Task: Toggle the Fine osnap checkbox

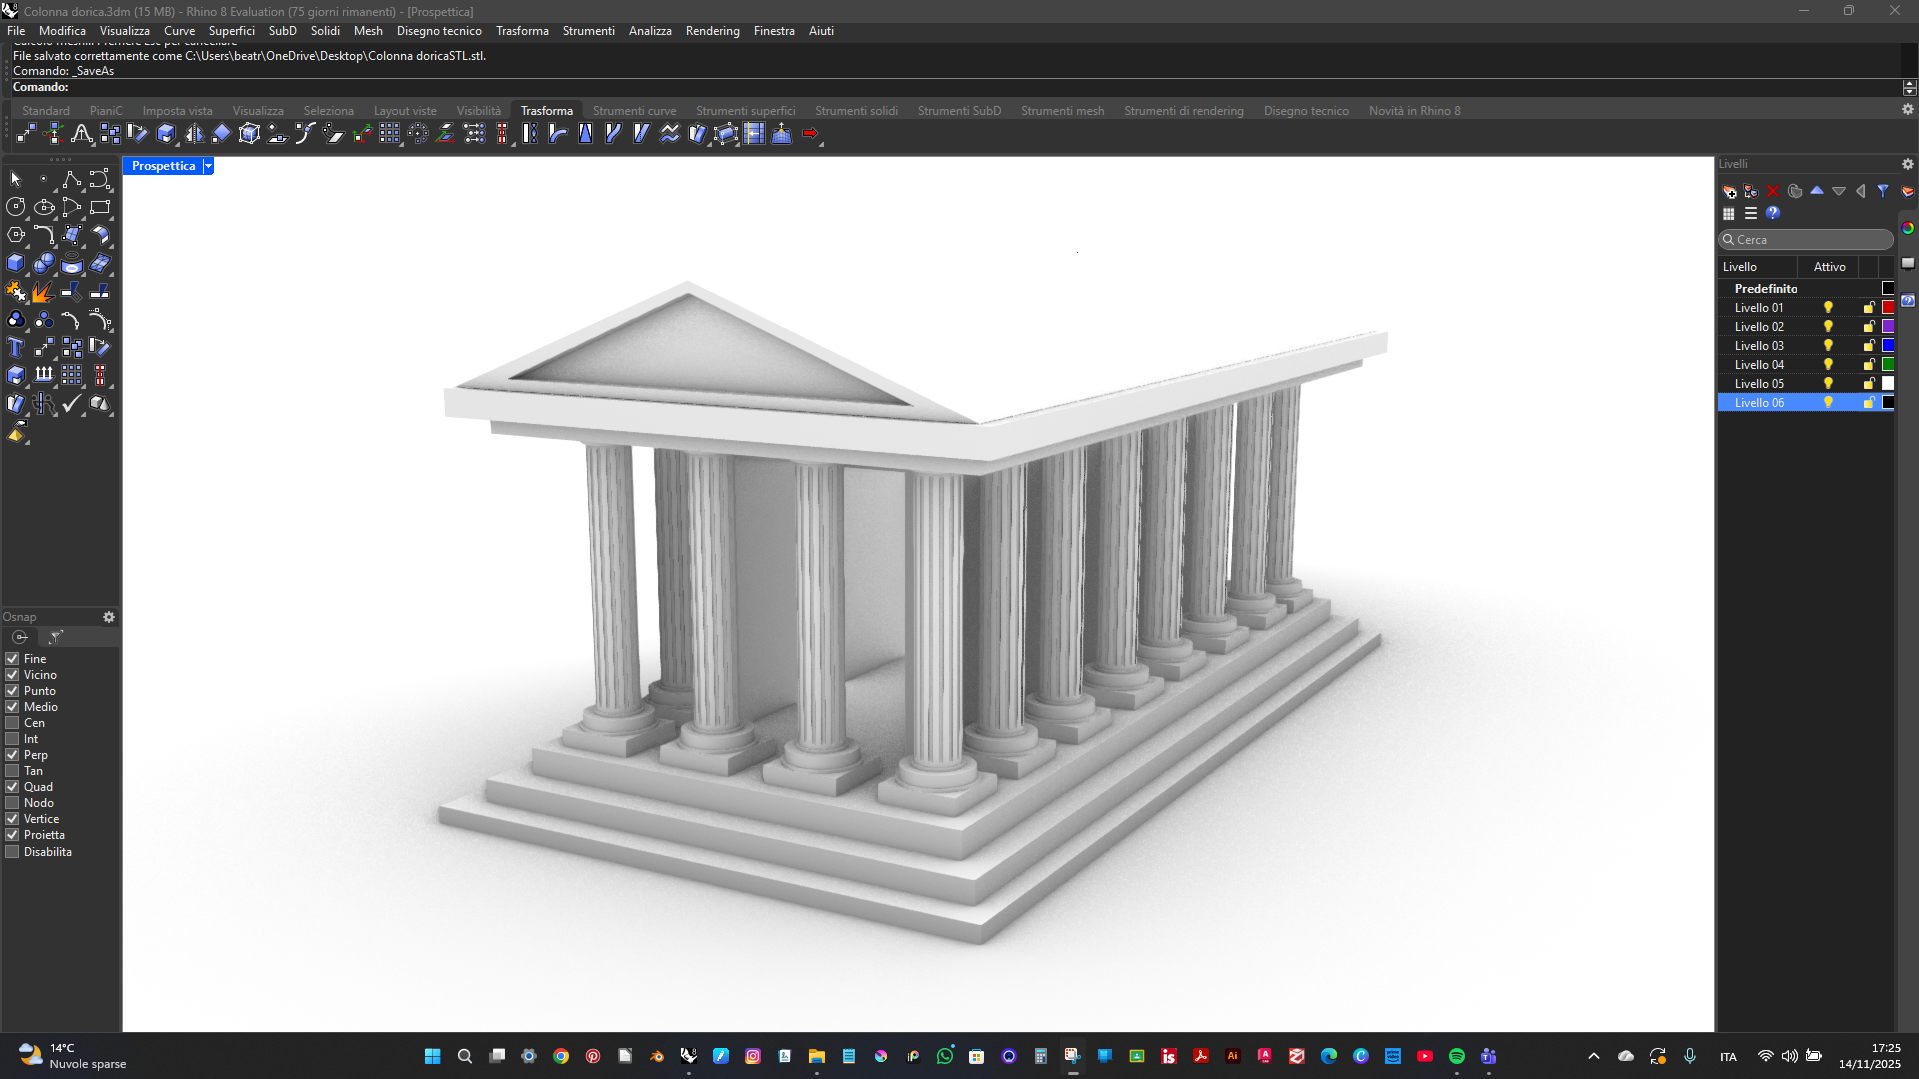Action: pos(13,658)
